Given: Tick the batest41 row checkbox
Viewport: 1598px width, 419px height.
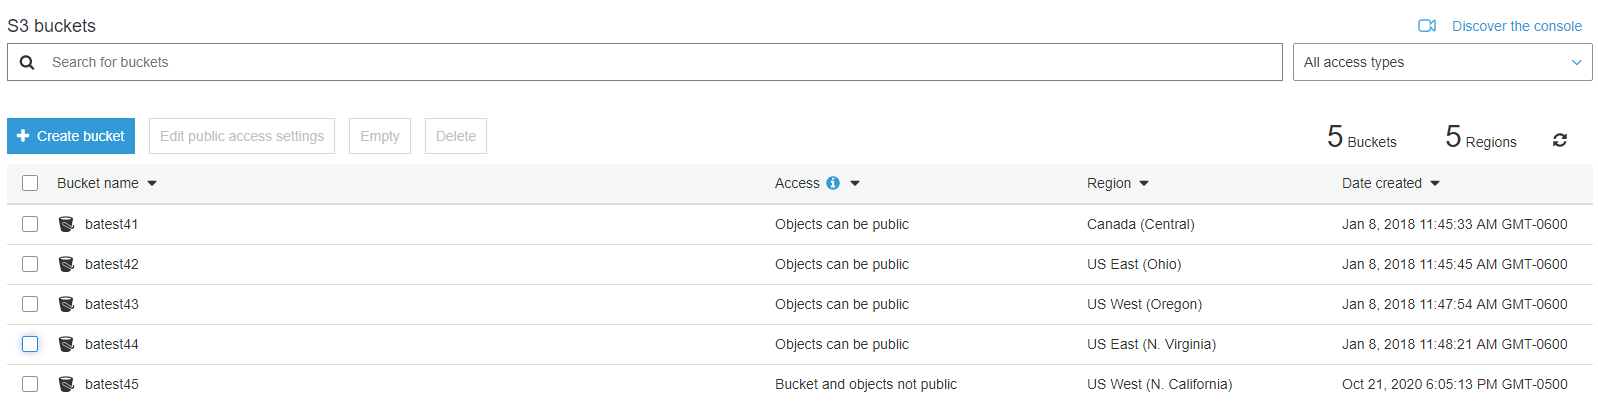Looking at the screenshot, I should [x=30, y=224].
